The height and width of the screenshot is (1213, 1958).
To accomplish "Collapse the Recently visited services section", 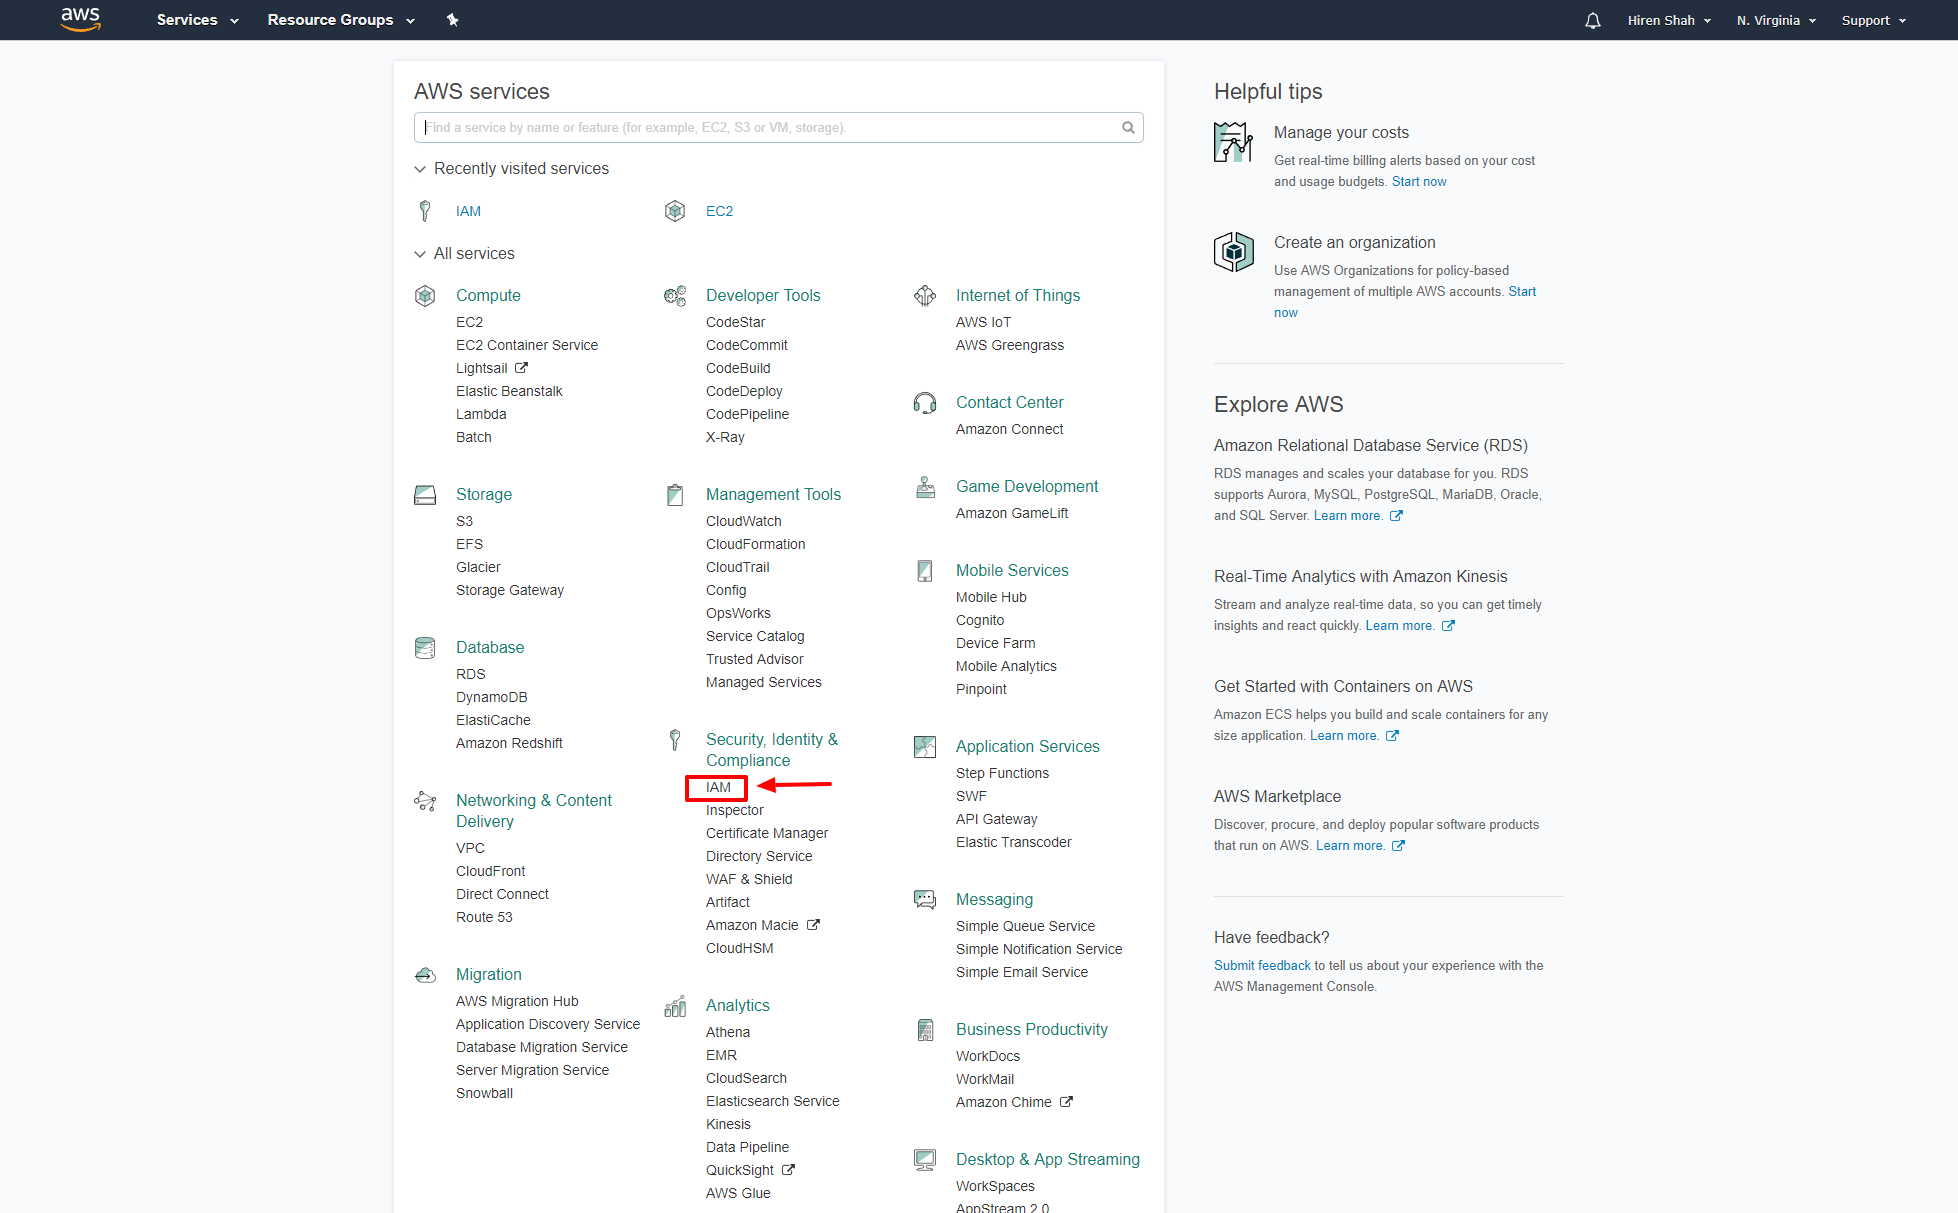I will coord(511,168).
